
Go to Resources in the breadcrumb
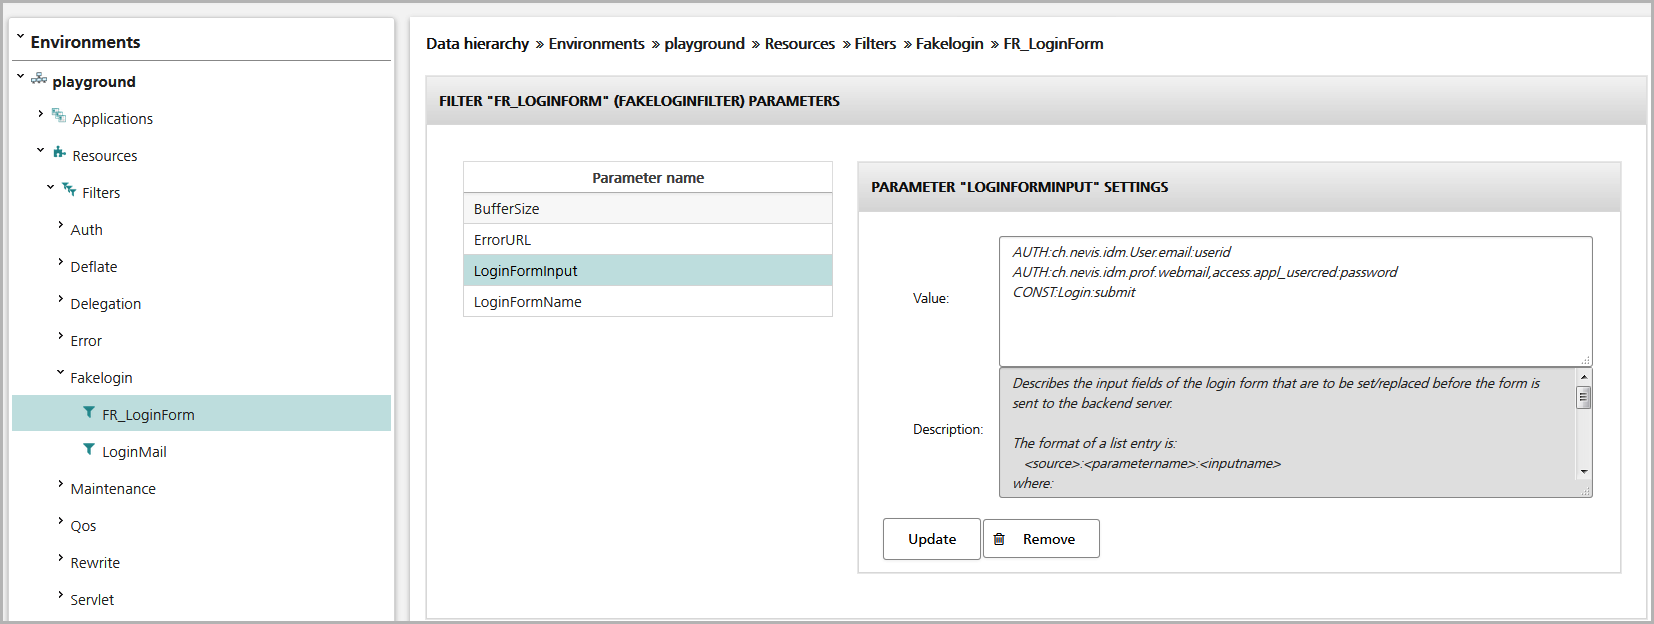pos(799,44)
